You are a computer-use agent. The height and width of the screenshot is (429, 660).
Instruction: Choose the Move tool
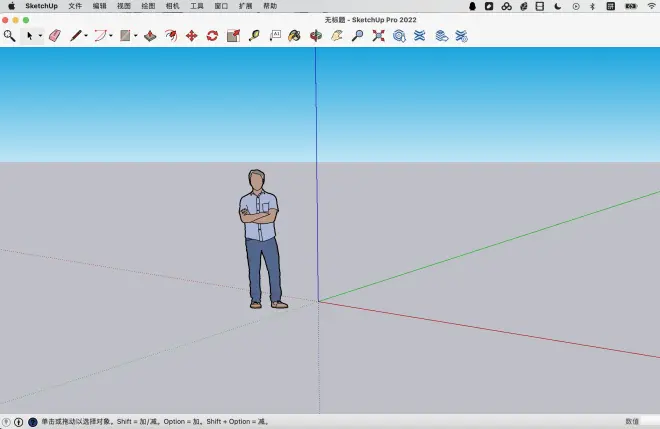191,35
